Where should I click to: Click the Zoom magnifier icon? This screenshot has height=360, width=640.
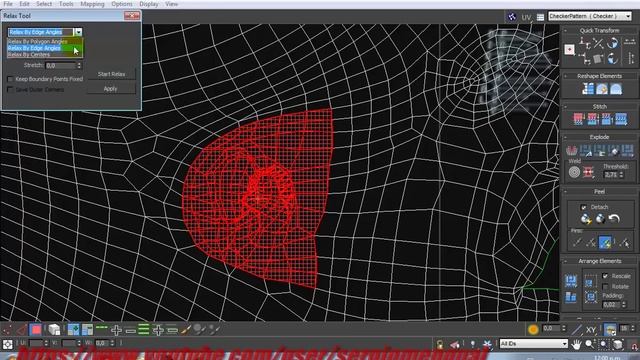click(x=589, y=344)
